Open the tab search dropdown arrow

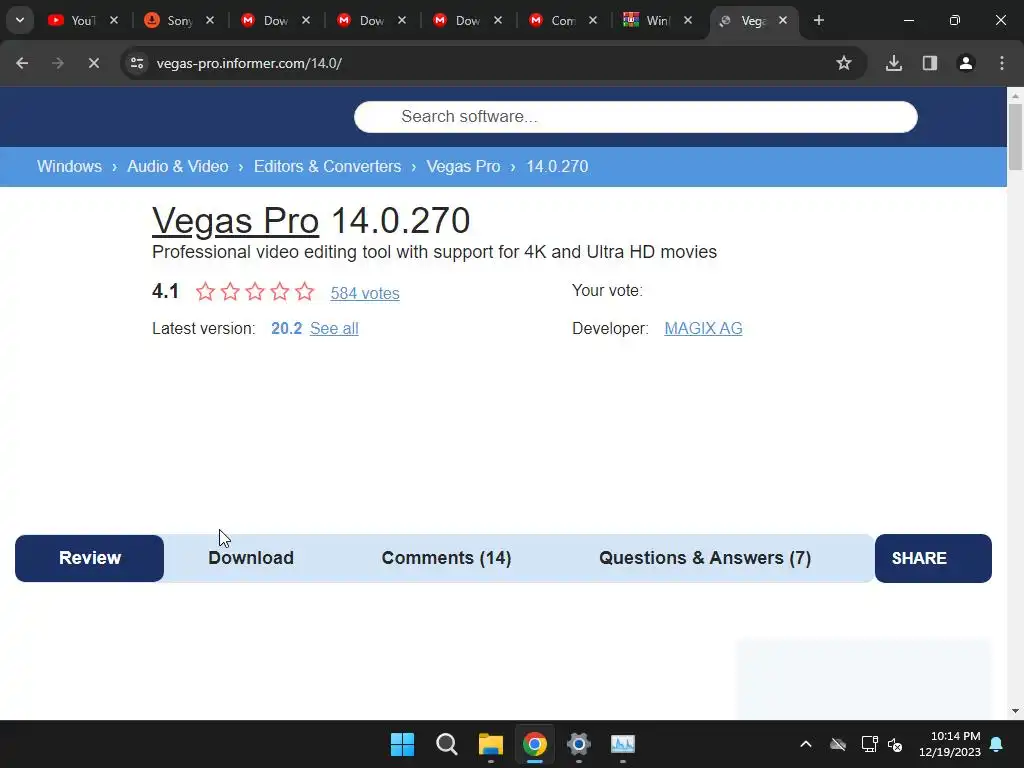pos(20,20)
